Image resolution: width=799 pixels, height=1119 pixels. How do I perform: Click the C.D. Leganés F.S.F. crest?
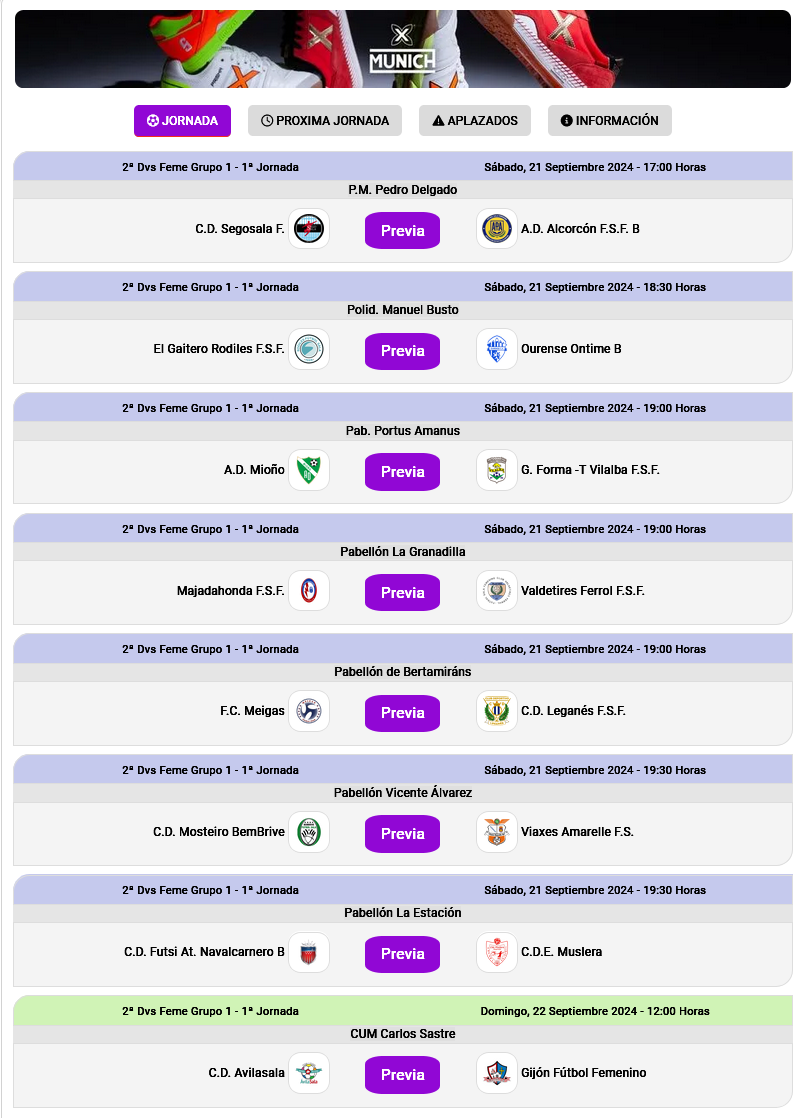[x=497, y=711]
